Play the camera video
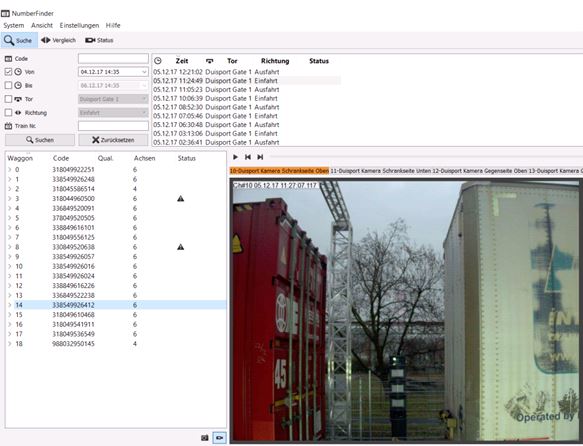583x446 pixels. pos(235,157)
